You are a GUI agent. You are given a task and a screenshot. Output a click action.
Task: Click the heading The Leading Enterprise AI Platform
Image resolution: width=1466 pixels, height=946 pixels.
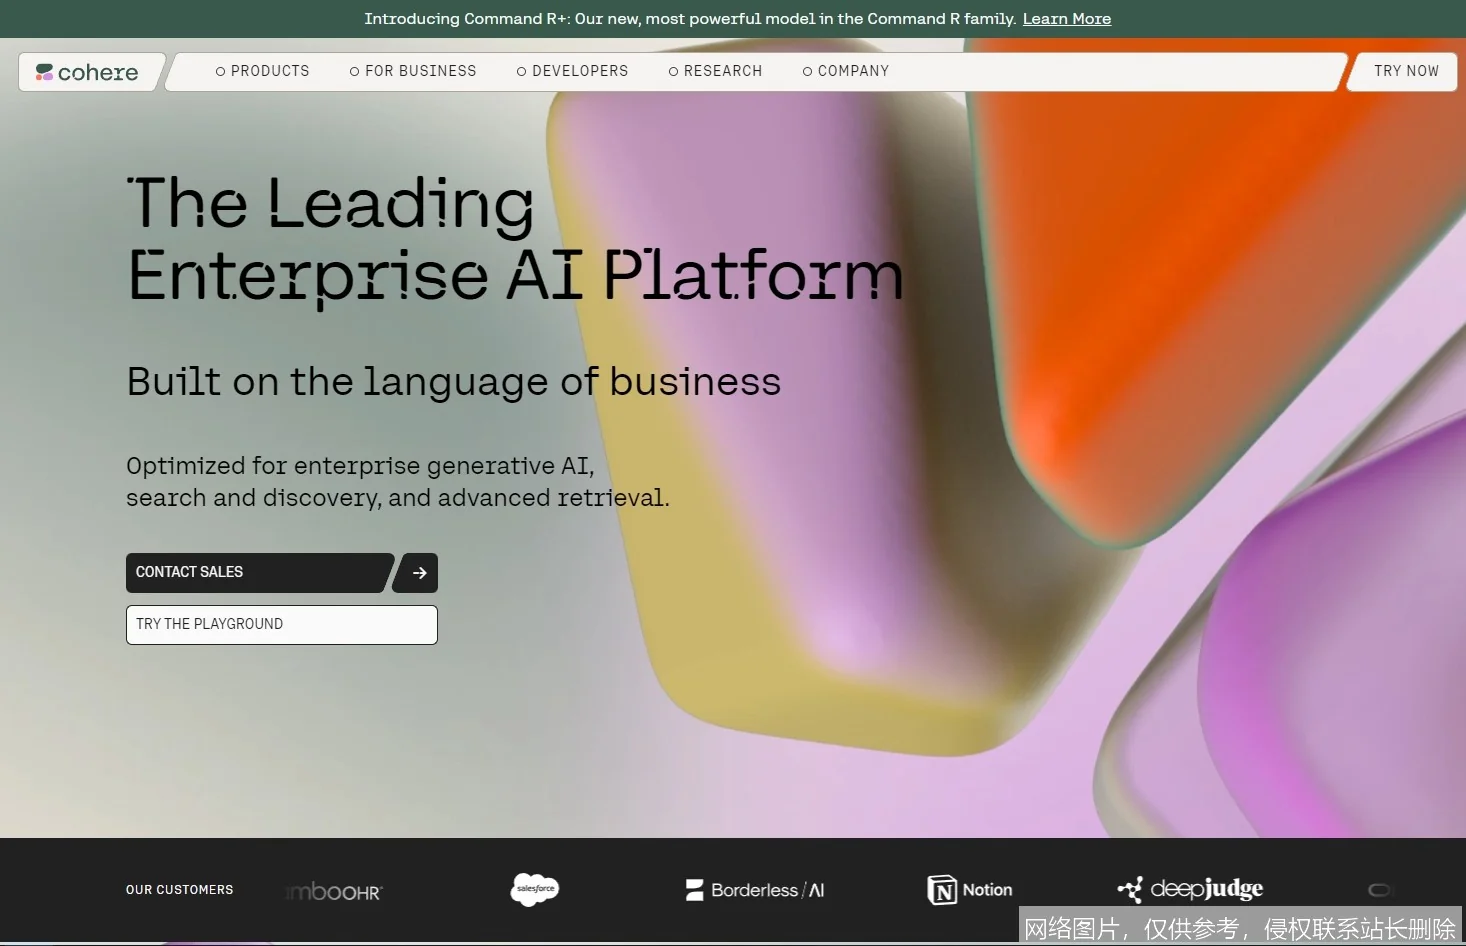515,239
